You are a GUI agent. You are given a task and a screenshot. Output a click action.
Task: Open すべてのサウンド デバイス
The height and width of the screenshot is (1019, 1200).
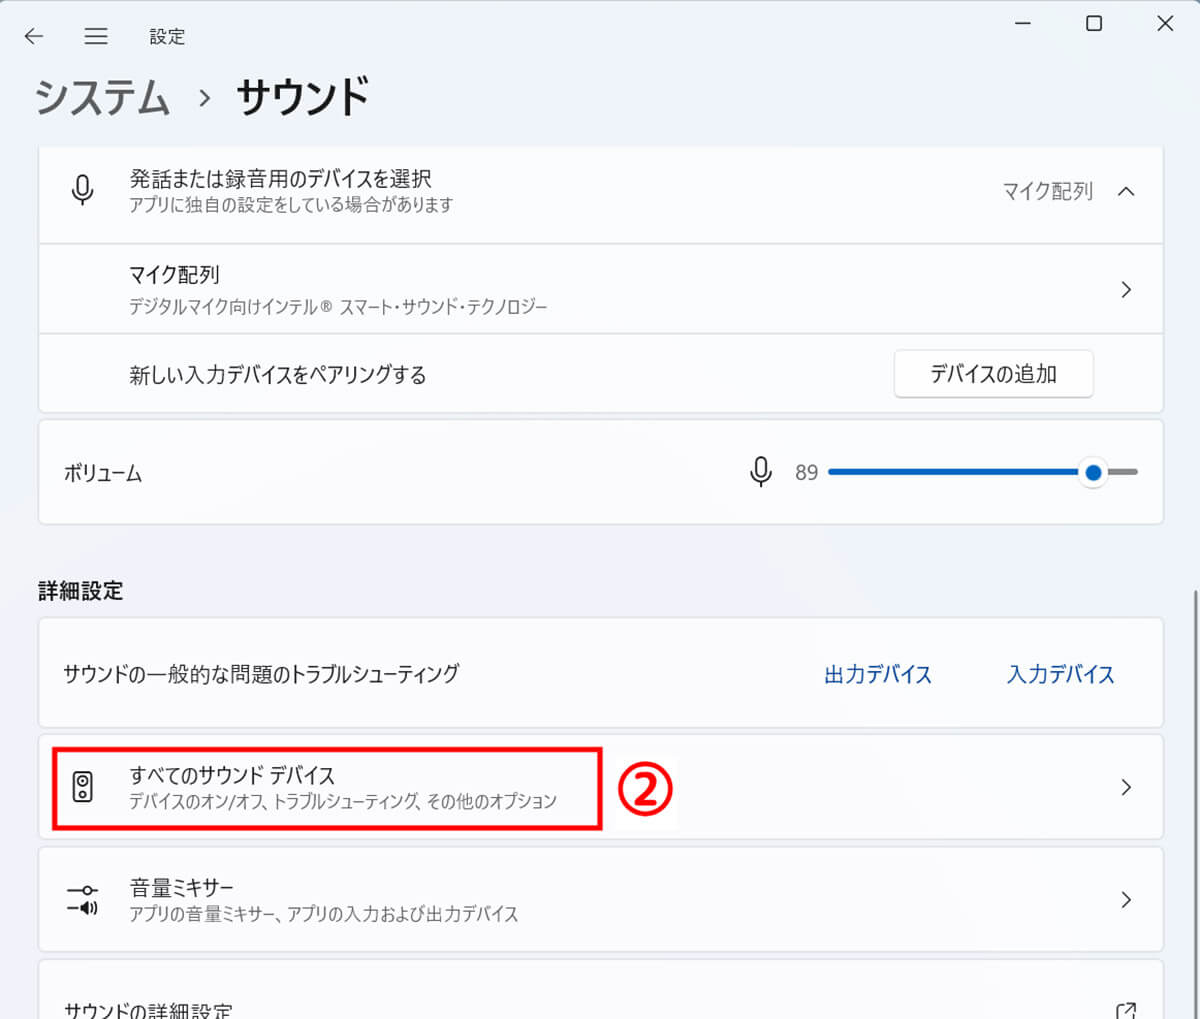pyautogui.click(x=601, y=787)
